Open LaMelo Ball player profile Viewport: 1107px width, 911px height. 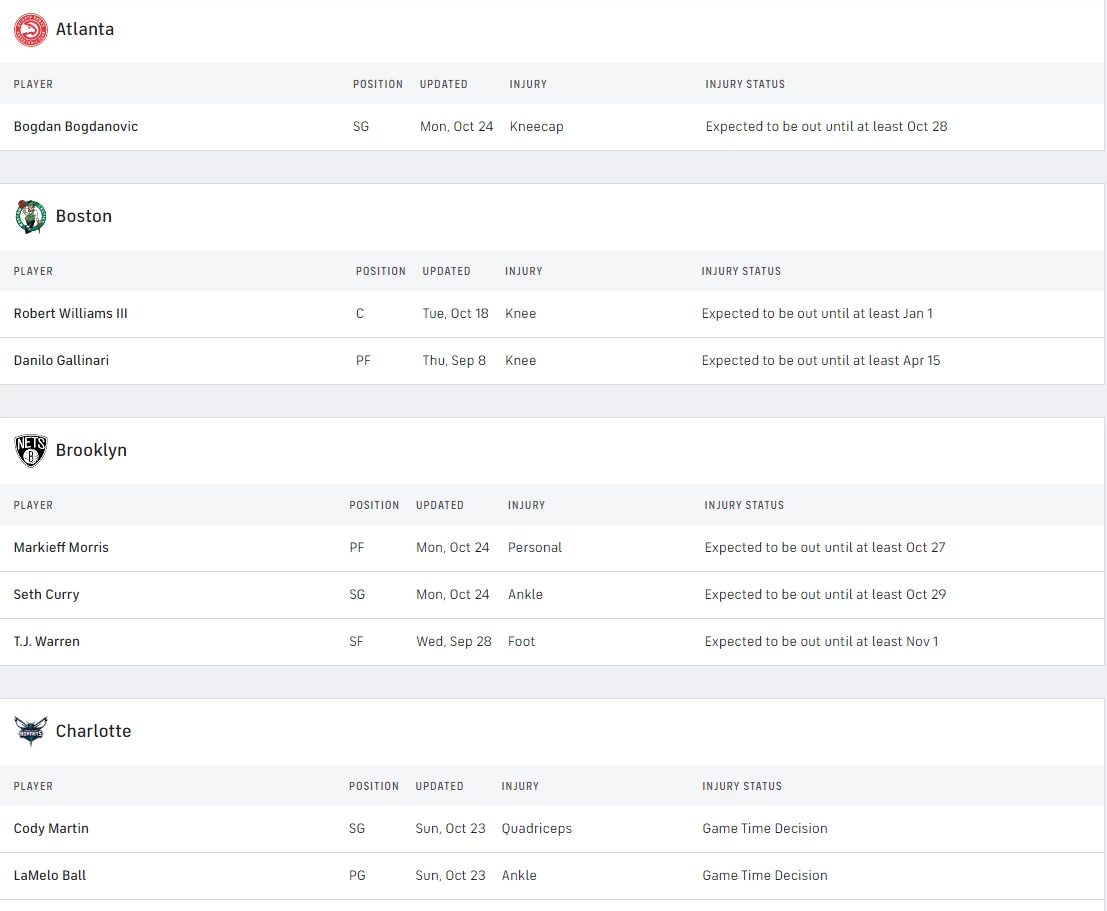click(x=49, y=875)
